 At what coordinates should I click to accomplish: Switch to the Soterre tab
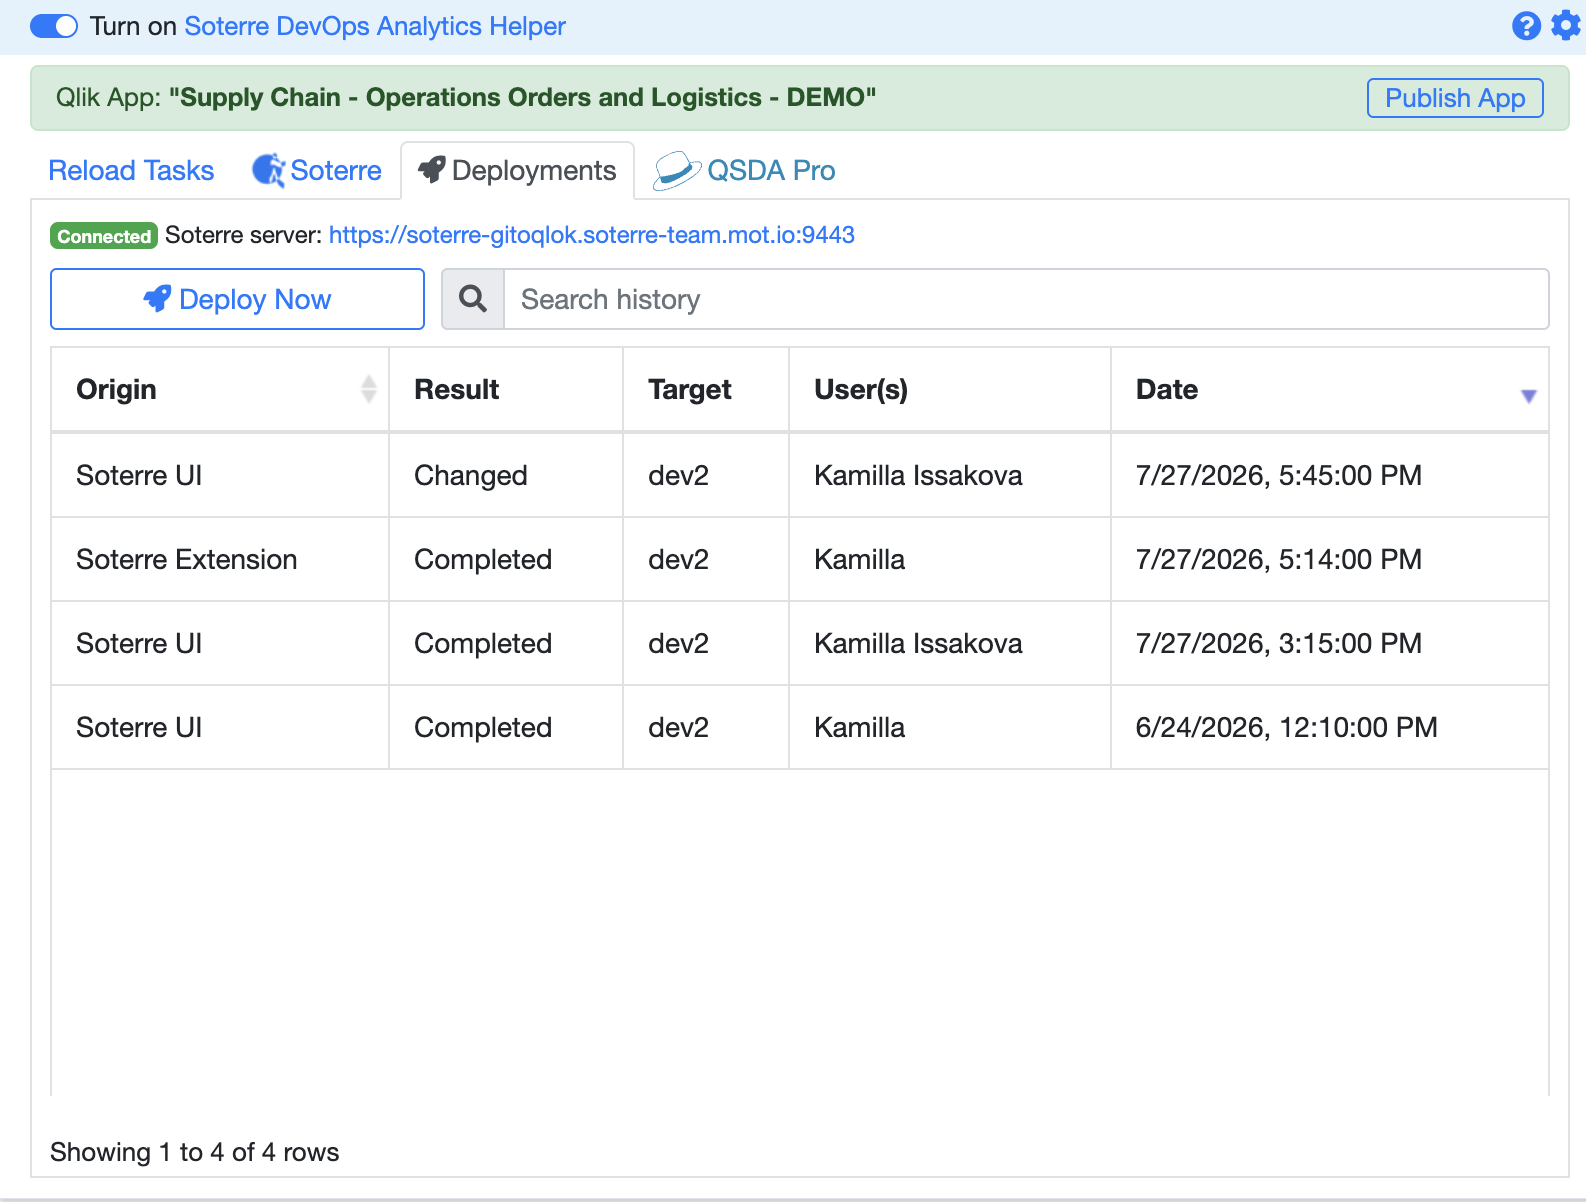coord(317,171)
